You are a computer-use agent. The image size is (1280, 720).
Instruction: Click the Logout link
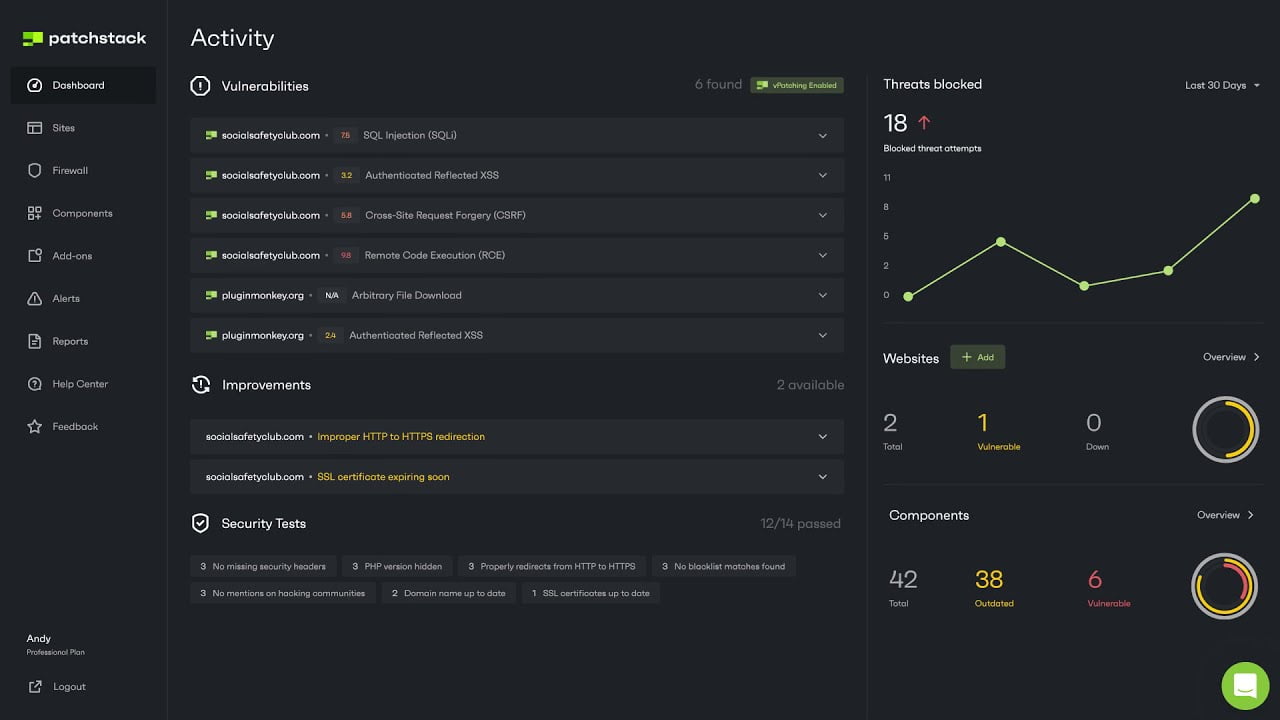point(69,687)
